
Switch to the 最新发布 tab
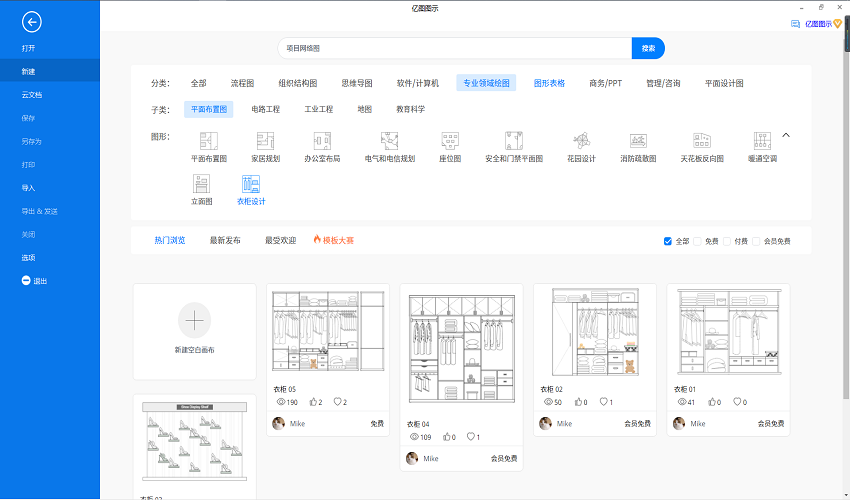pyautogui.click(x=225, y=240)
